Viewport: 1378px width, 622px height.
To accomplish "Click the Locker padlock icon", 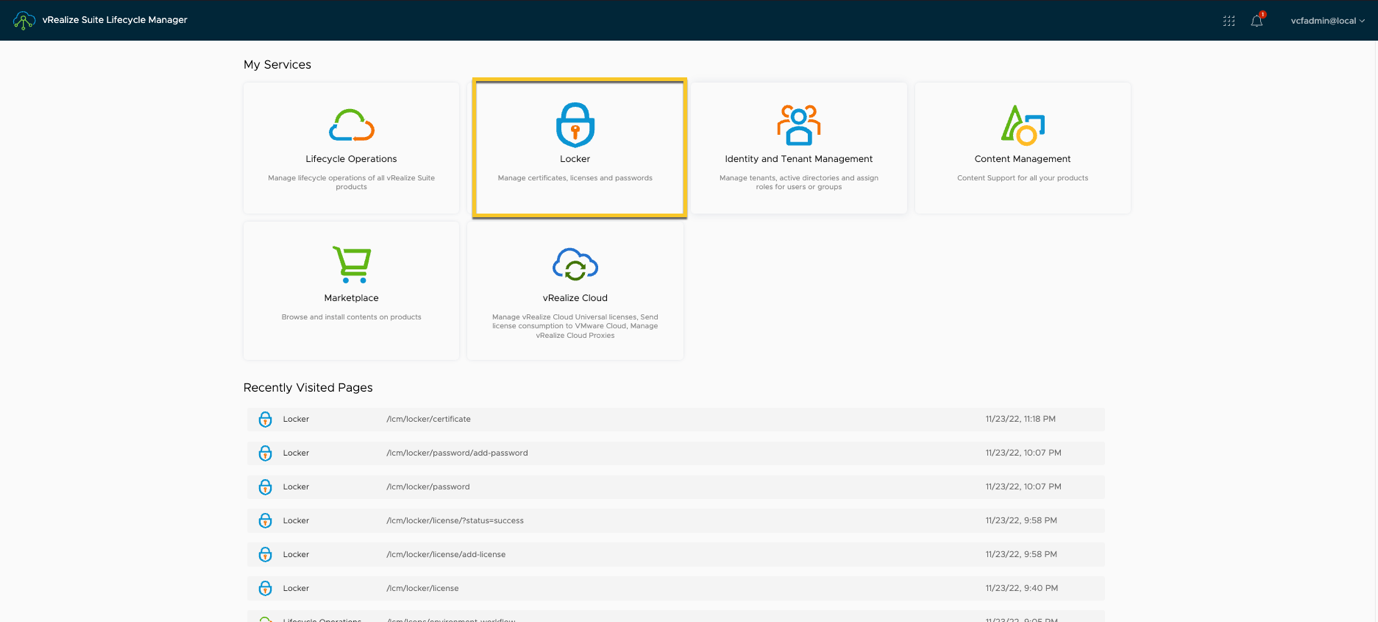I will click(575, 124).
